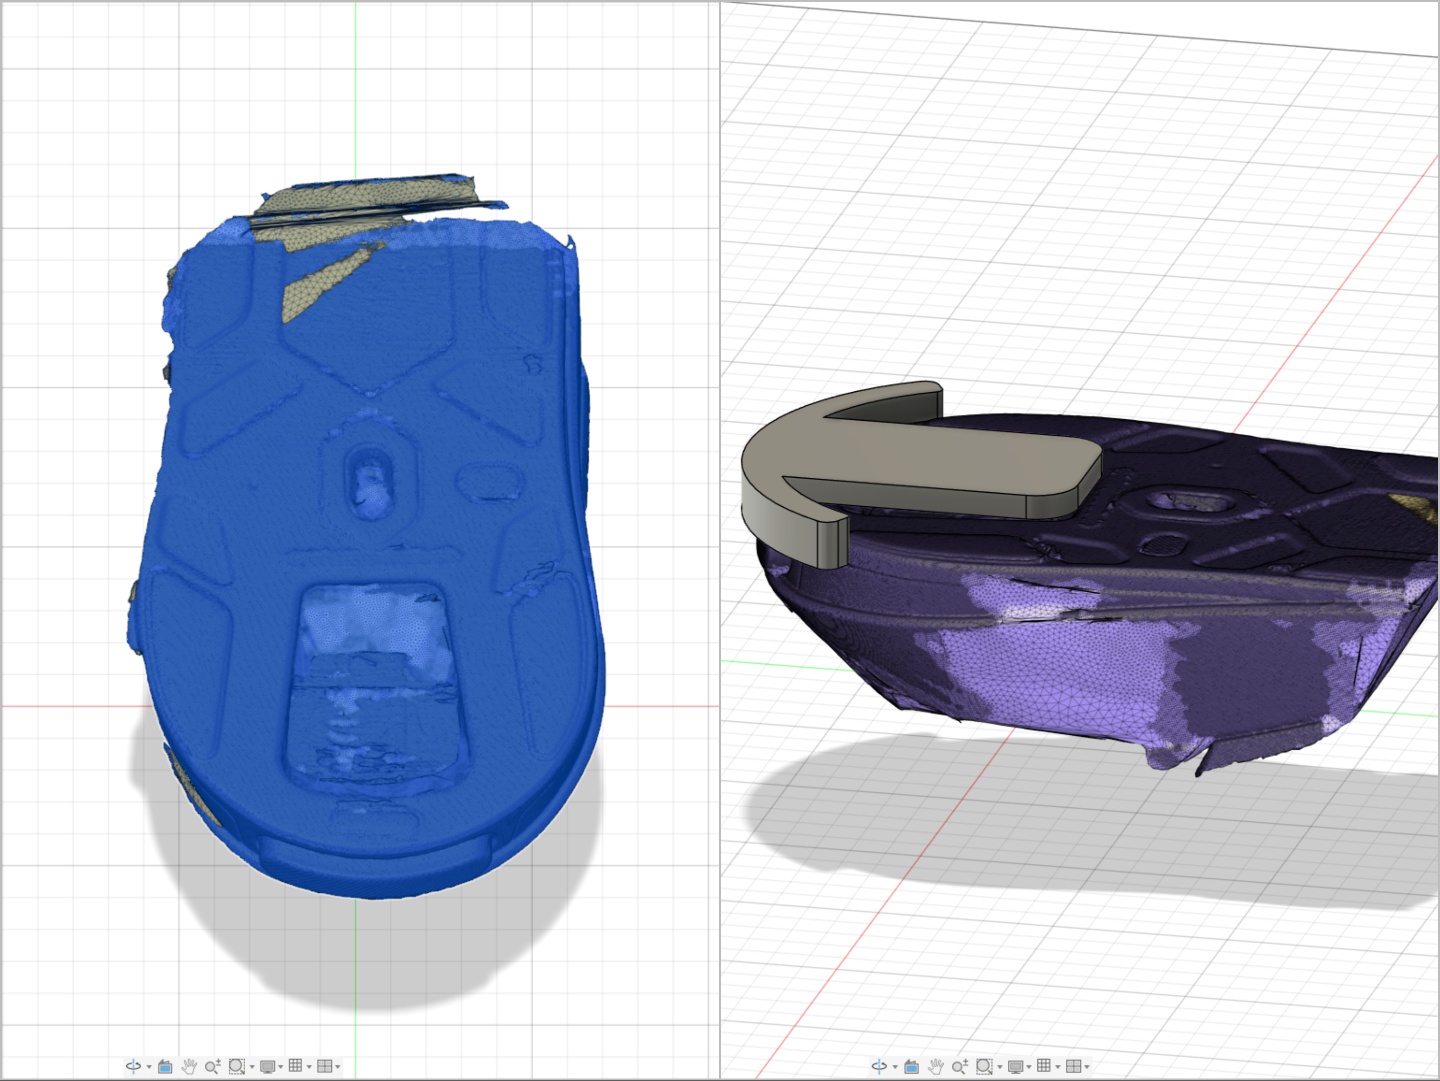Choose Zoom Window tool in left viewport

click(x=236, y=1066)
